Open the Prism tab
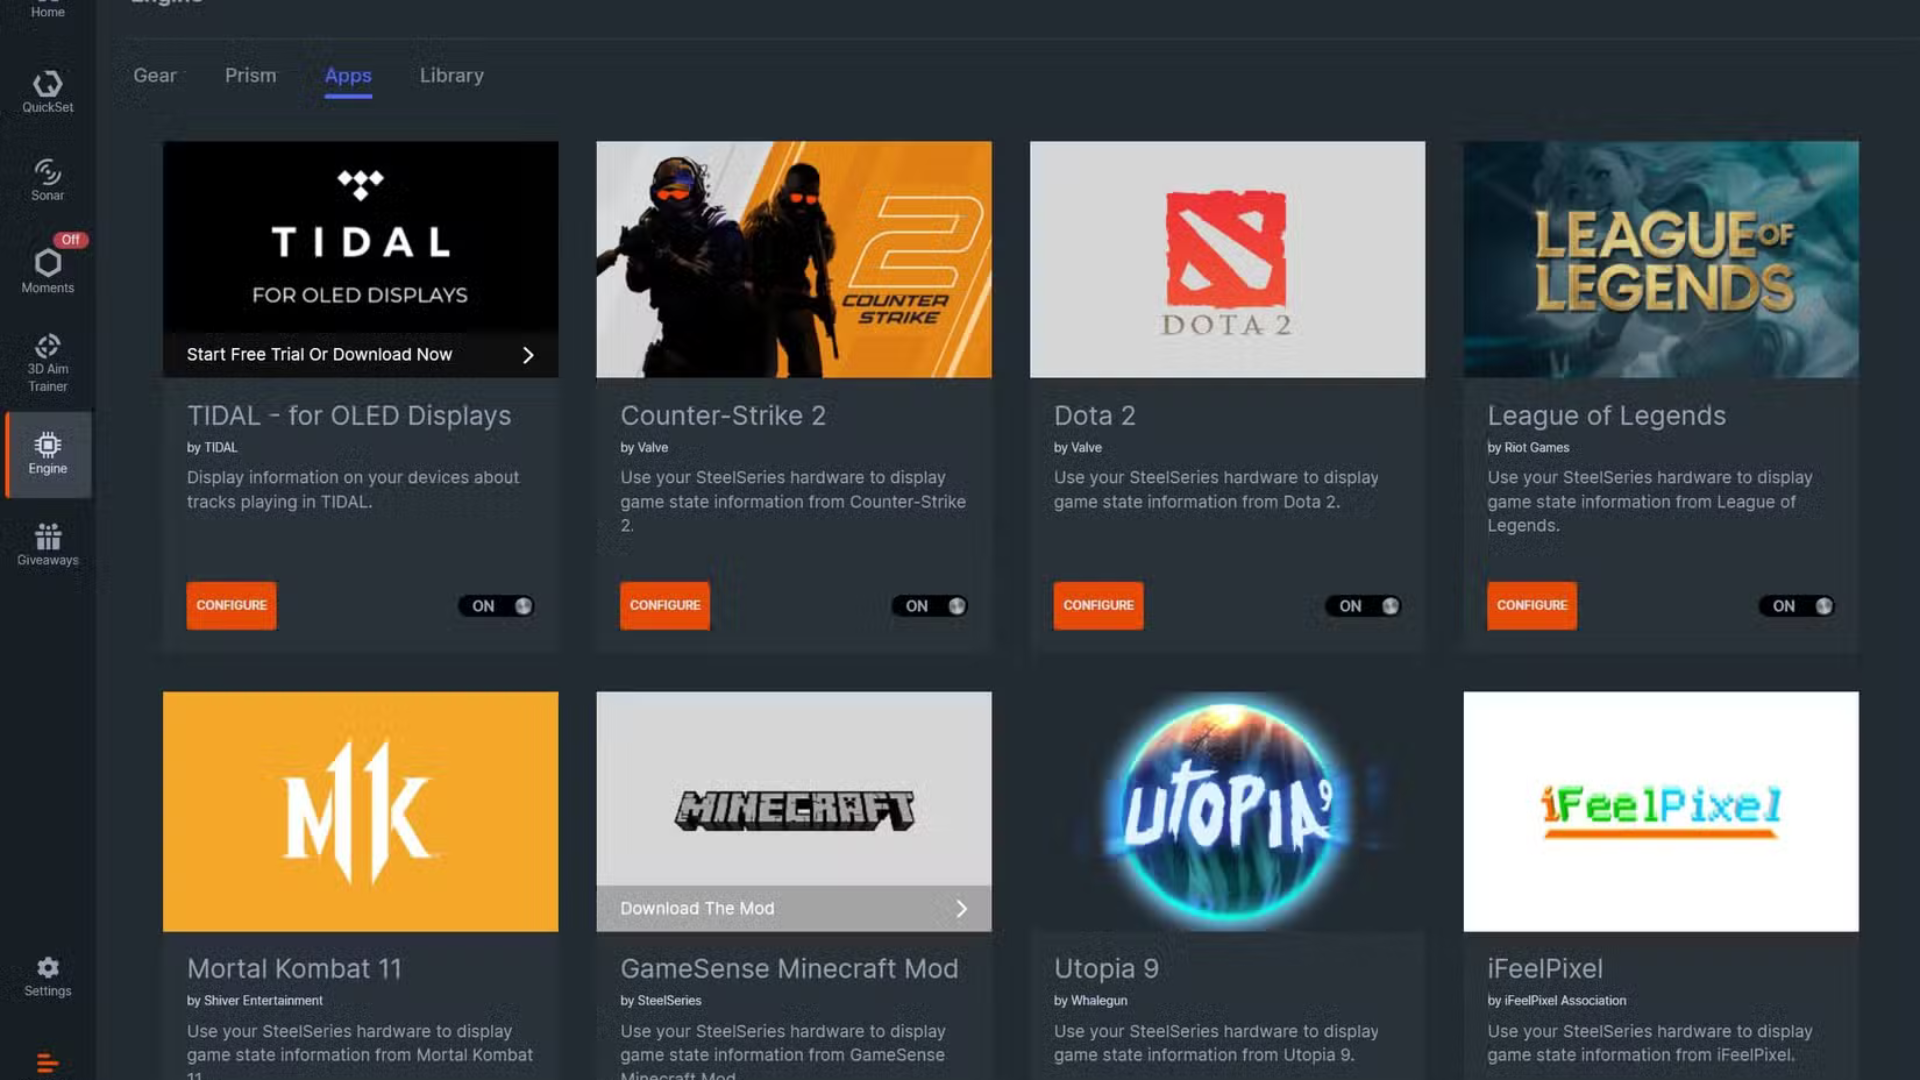The image size is (1920, 1080). (250, 76)
